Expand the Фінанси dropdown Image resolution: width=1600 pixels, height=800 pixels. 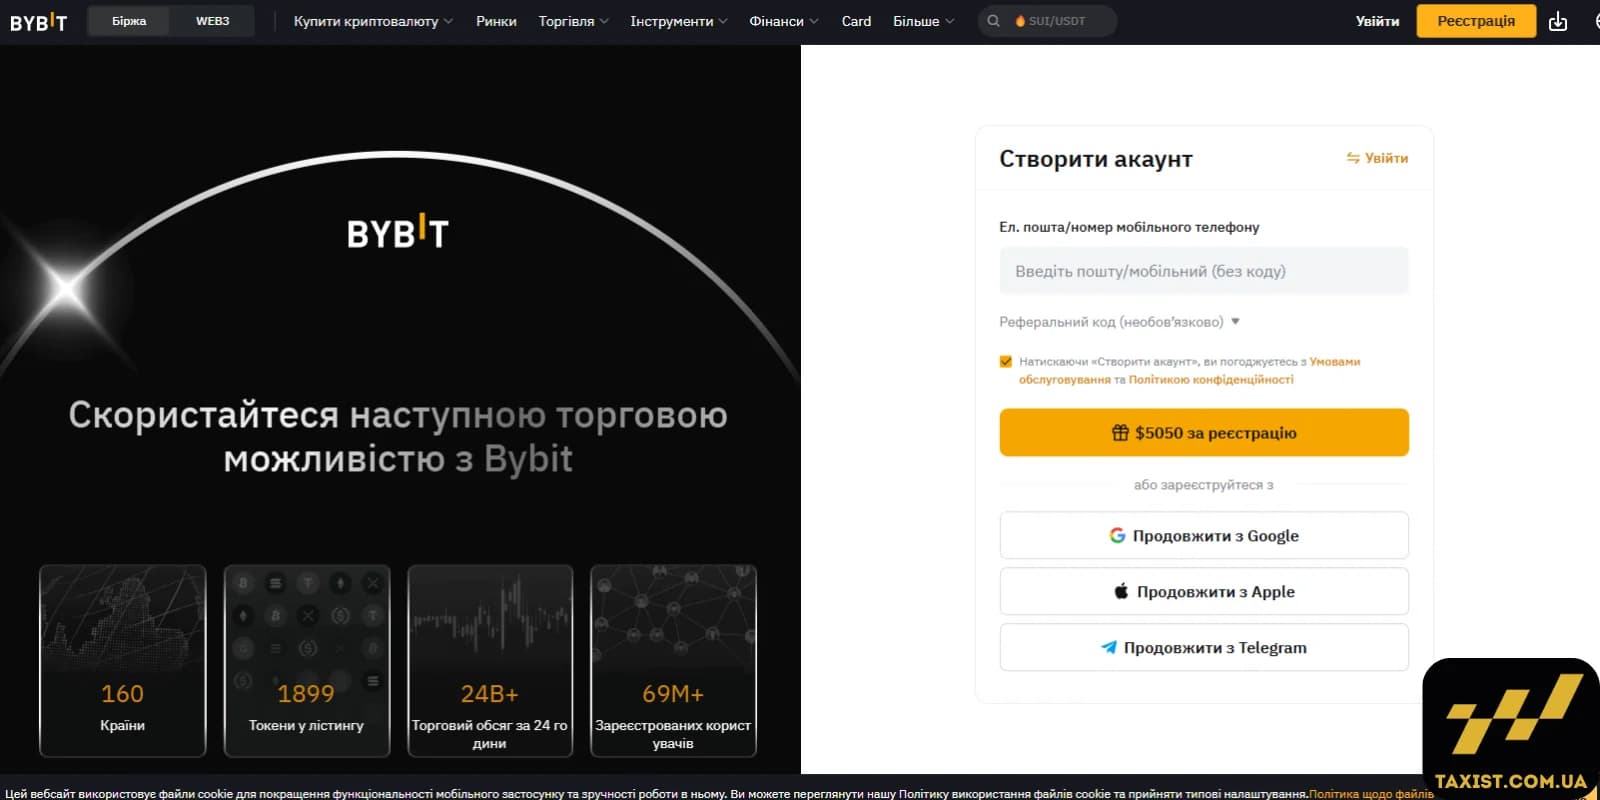(x=784, y=21)
